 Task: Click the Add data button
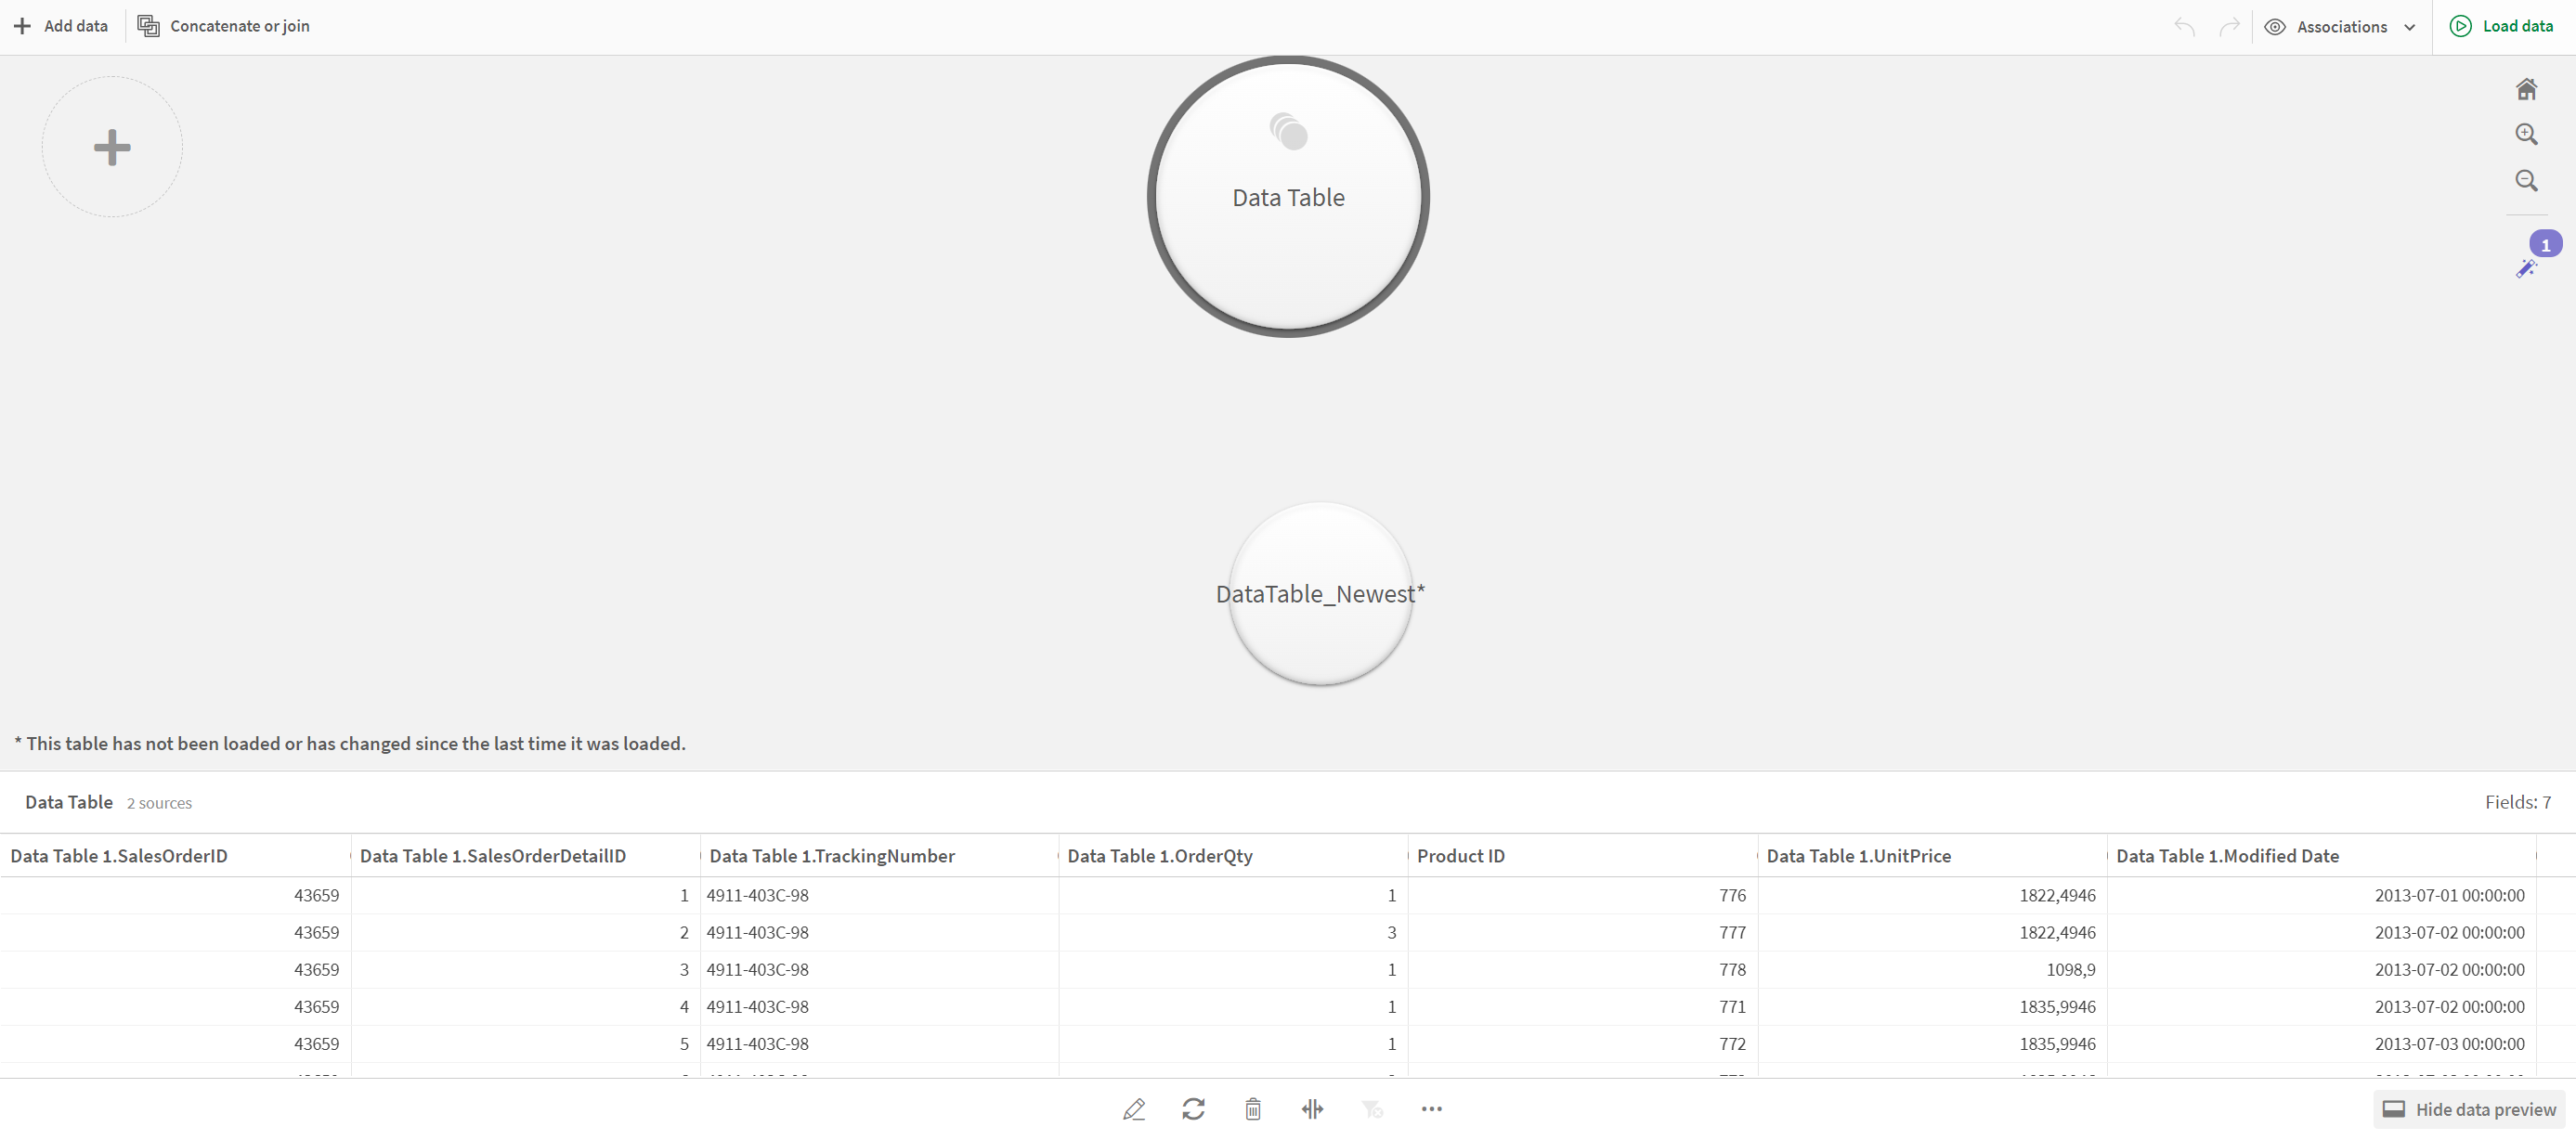click(58, 26)
